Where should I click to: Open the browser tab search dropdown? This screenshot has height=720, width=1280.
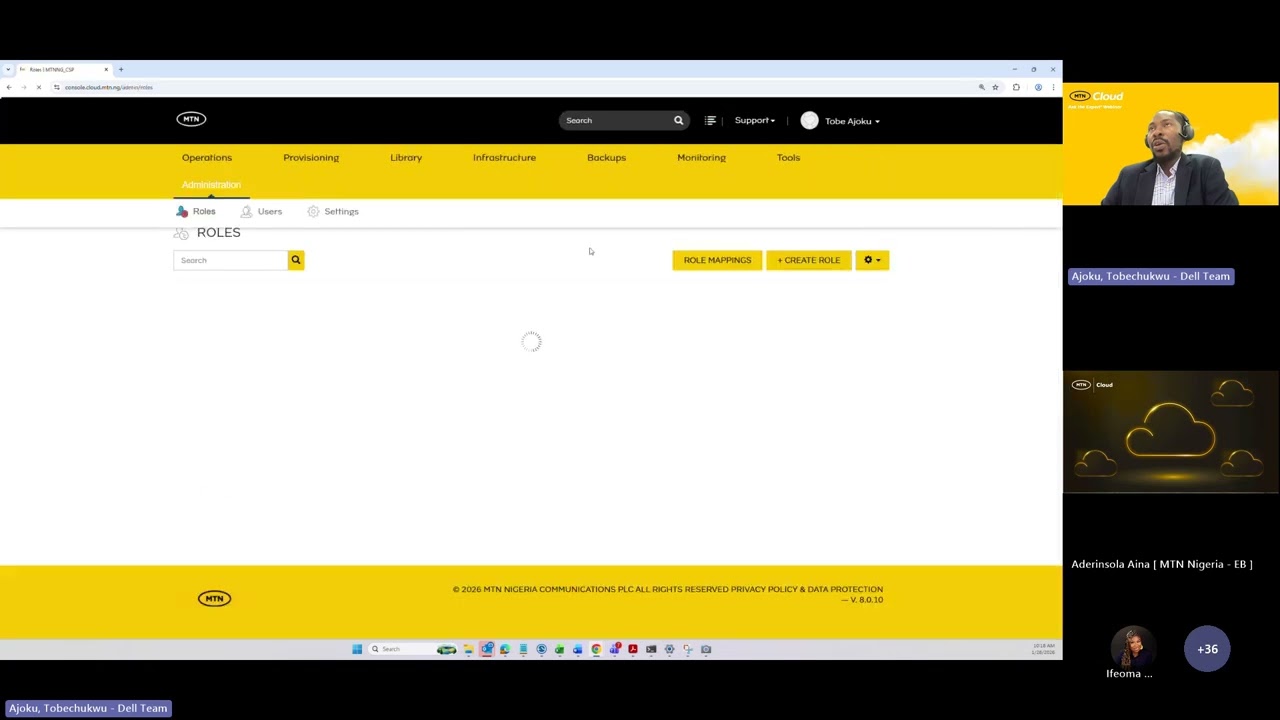(x=8, y=69)
